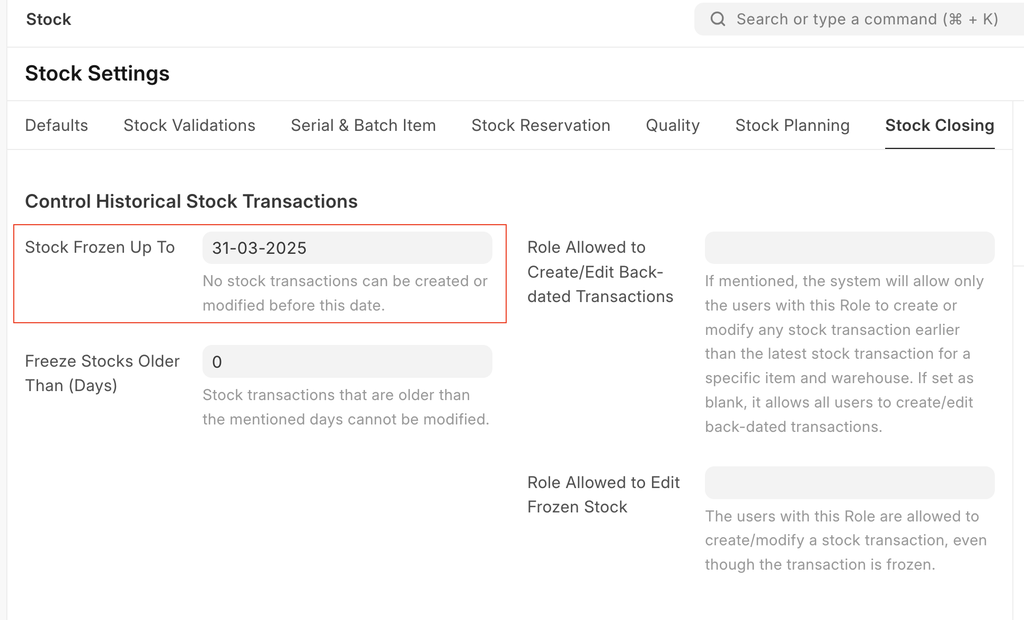Viewport: 1024px width, 620px height.
Task: Open the Stock Validations tab
Action: point(189,125)
